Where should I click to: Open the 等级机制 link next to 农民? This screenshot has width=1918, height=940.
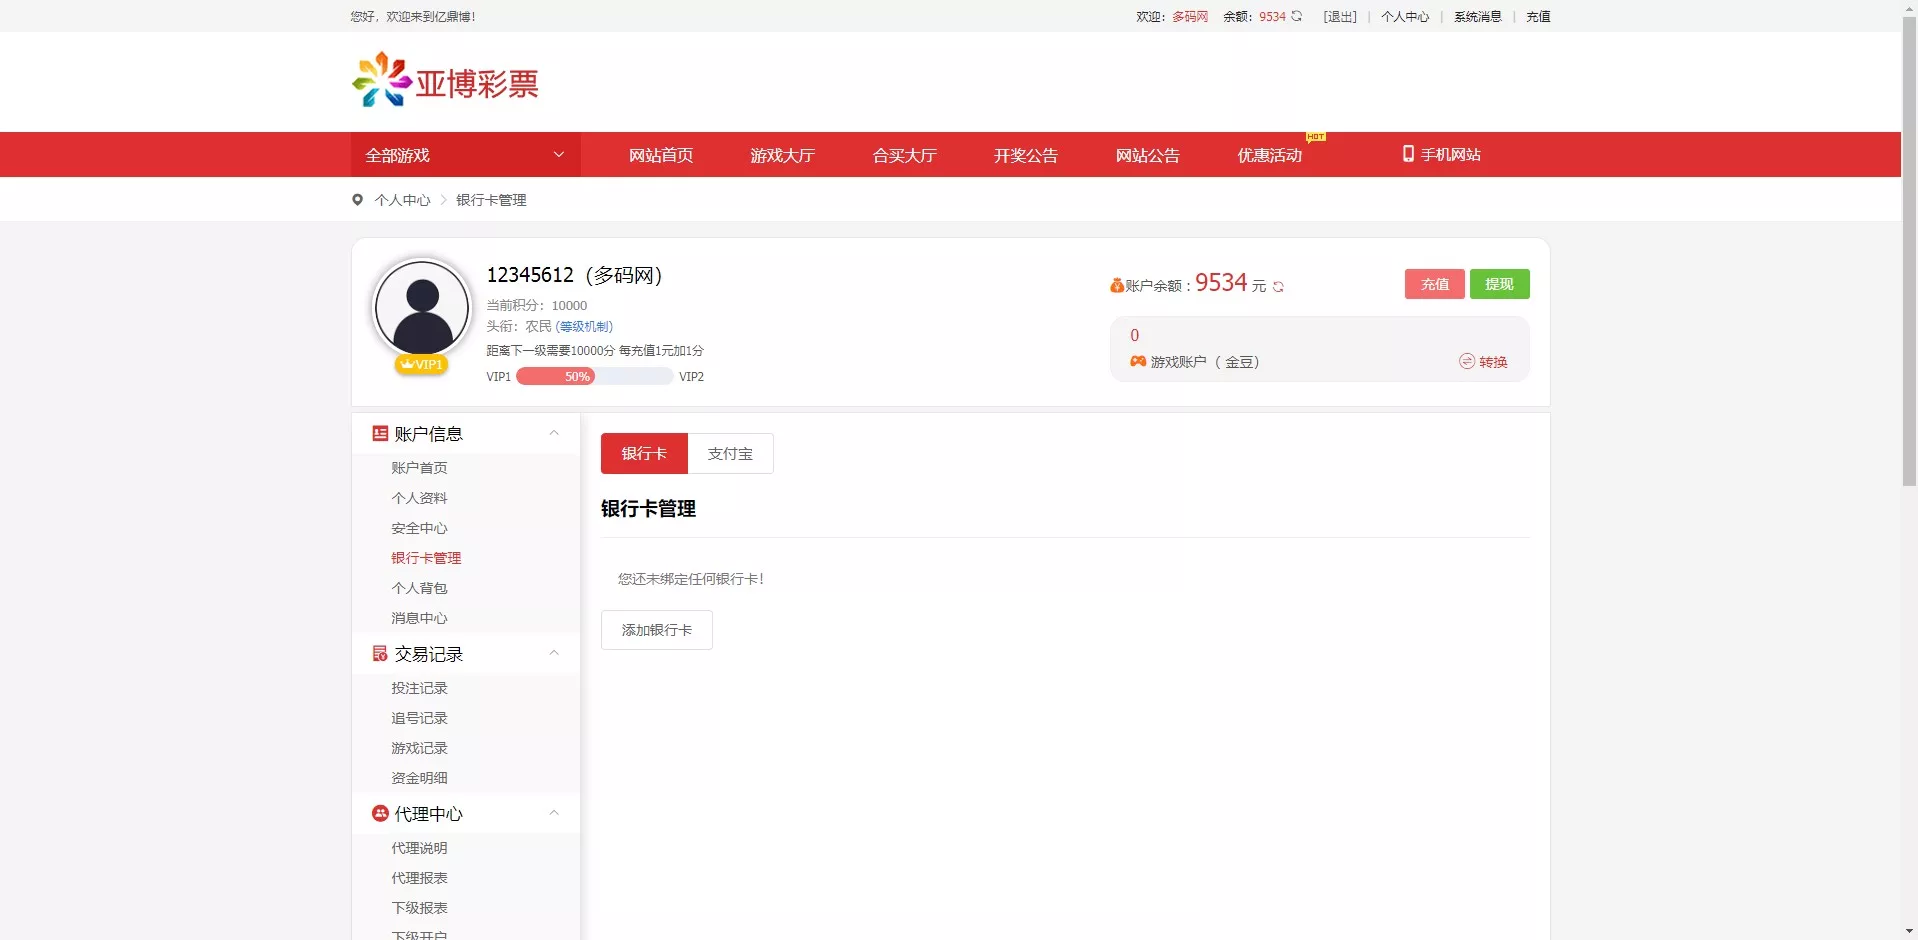[583, 327]
